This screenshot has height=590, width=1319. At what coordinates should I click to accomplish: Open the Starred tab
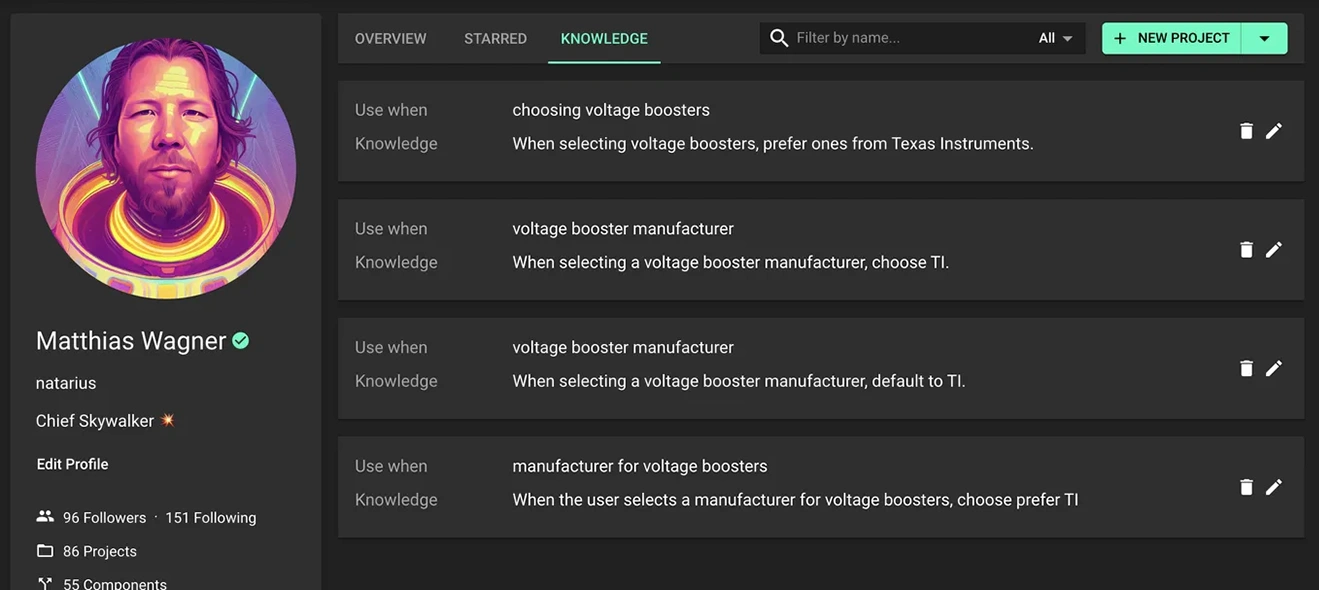[495, 38]
